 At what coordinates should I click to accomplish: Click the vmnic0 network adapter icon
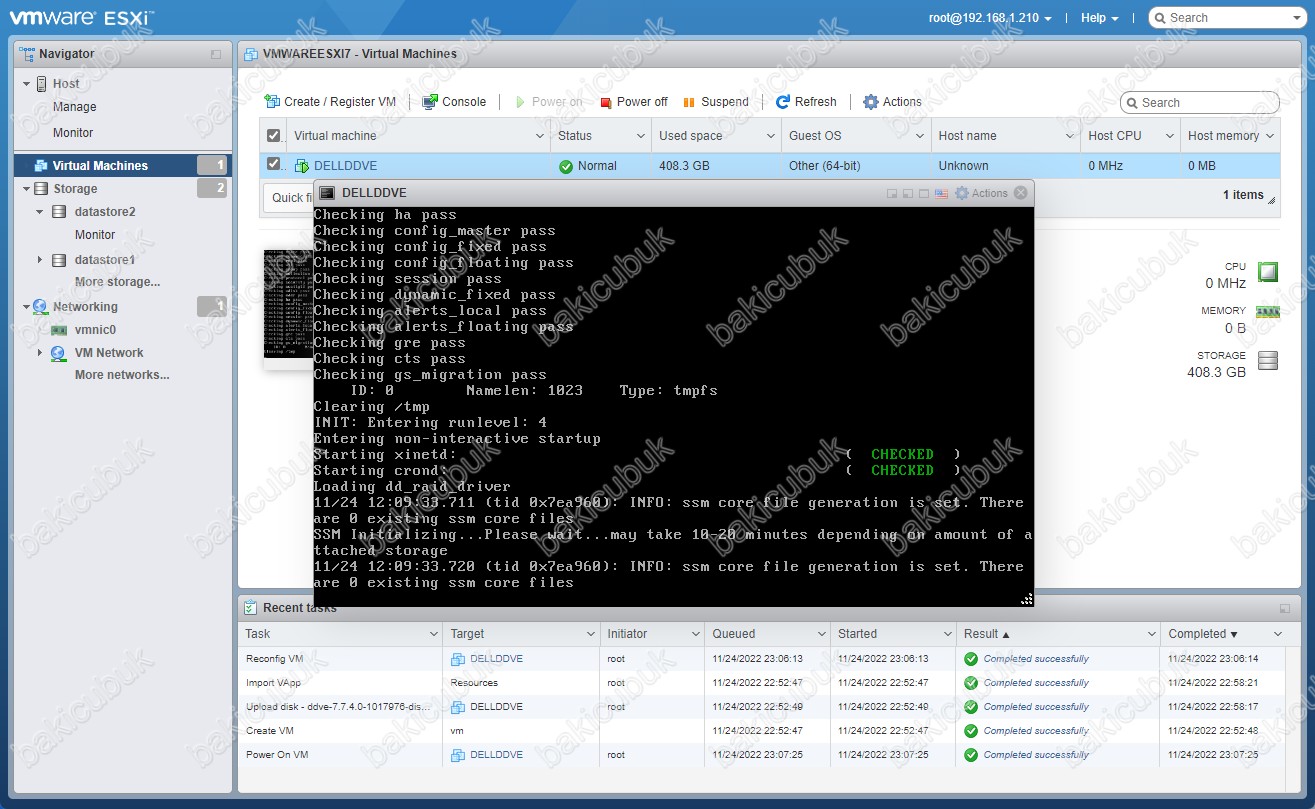click(59, 329)
